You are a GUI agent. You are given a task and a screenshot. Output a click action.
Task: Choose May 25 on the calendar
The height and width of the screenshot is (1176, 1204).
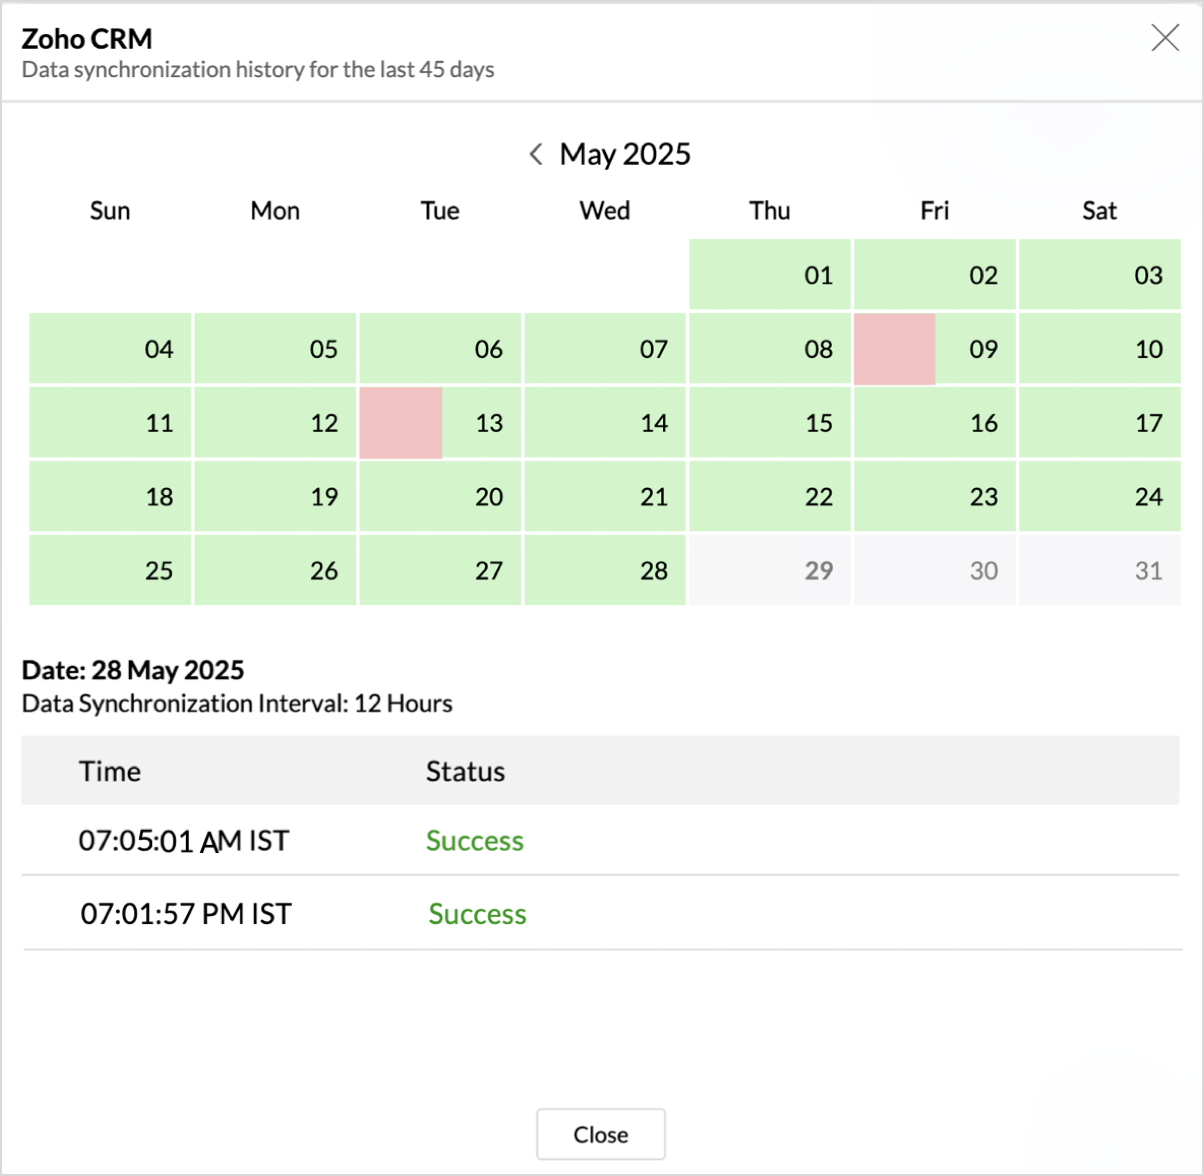pos(110,570)
